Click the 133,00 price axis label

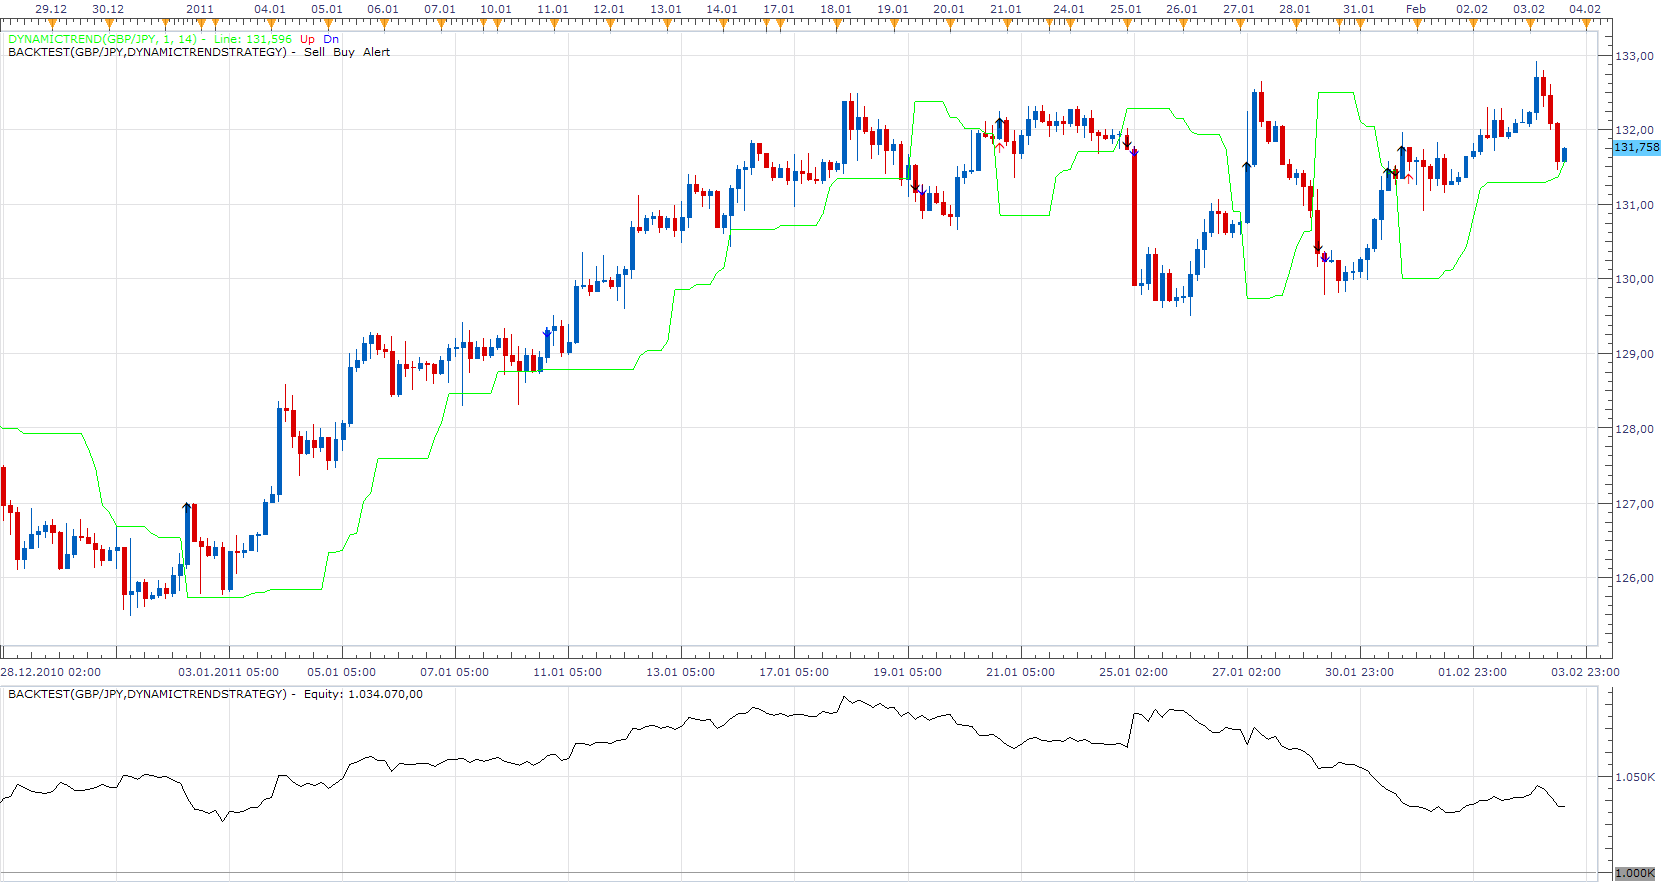click(1634, 56)
